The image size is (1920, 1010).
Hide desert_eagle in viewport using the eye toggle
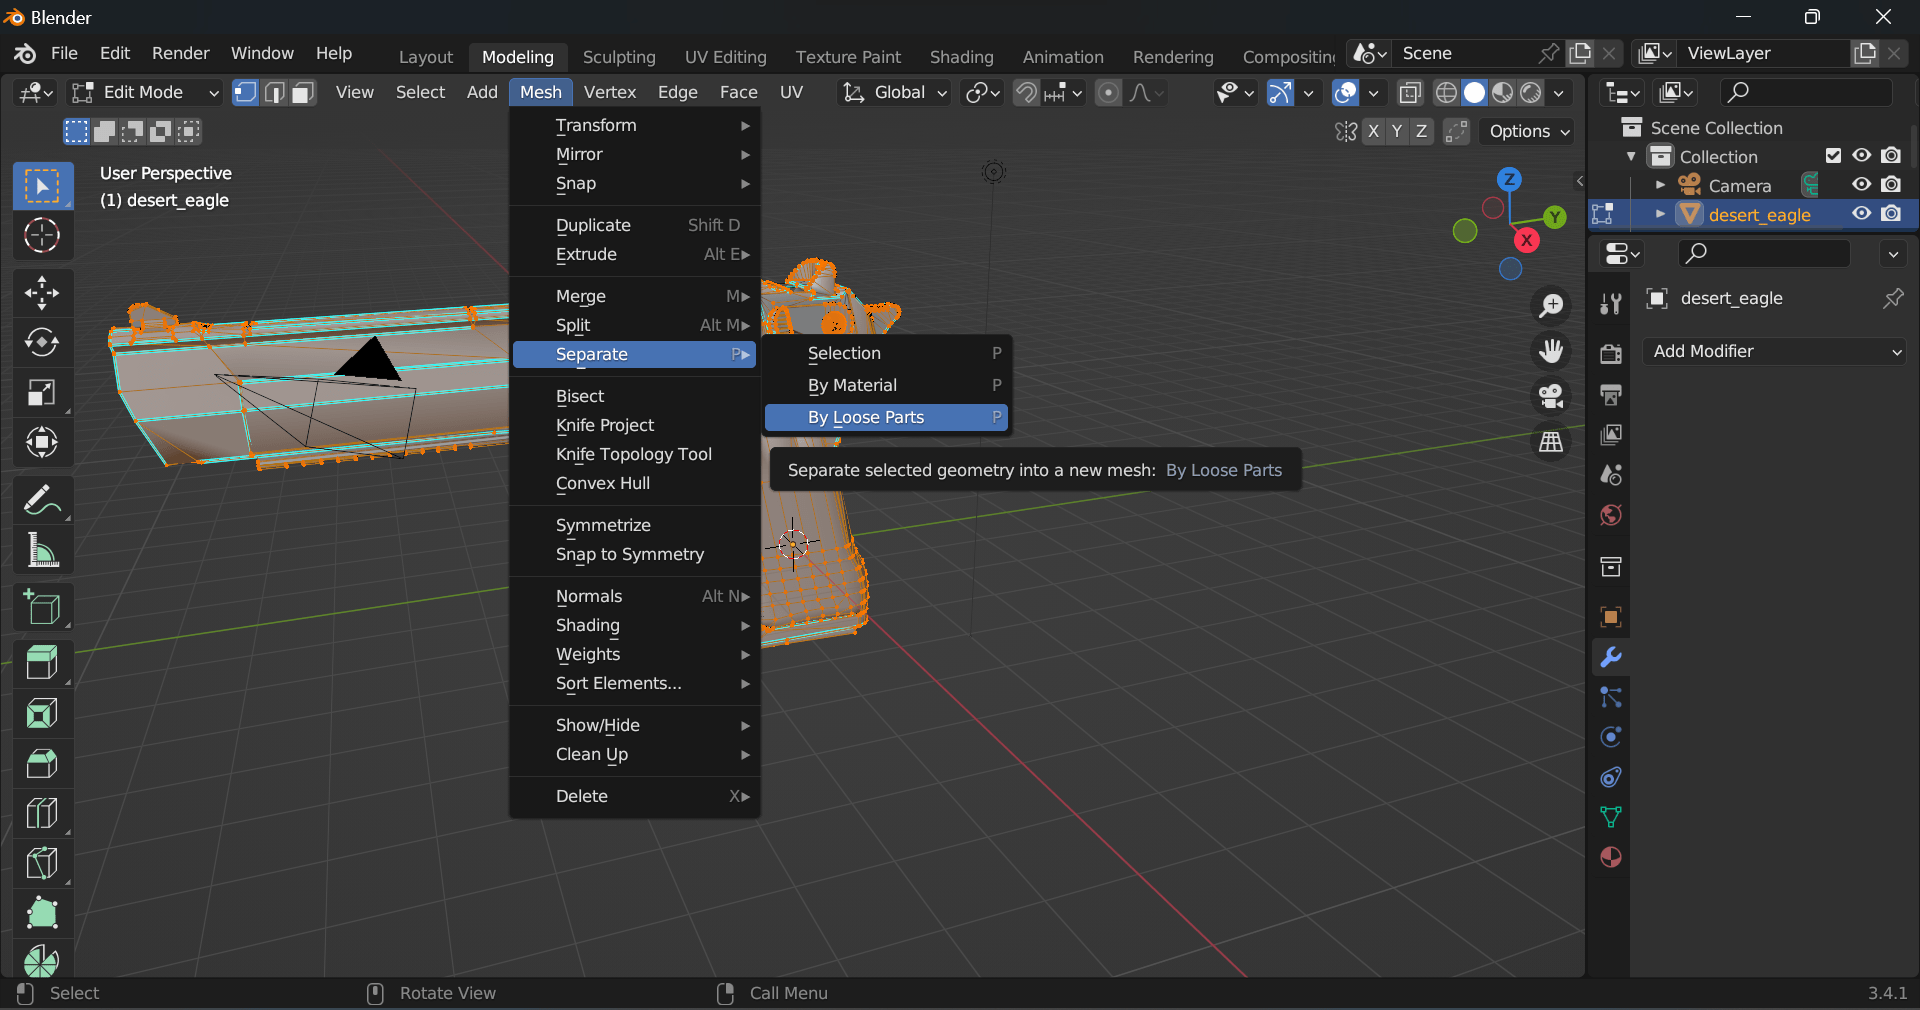point(1861,214)
